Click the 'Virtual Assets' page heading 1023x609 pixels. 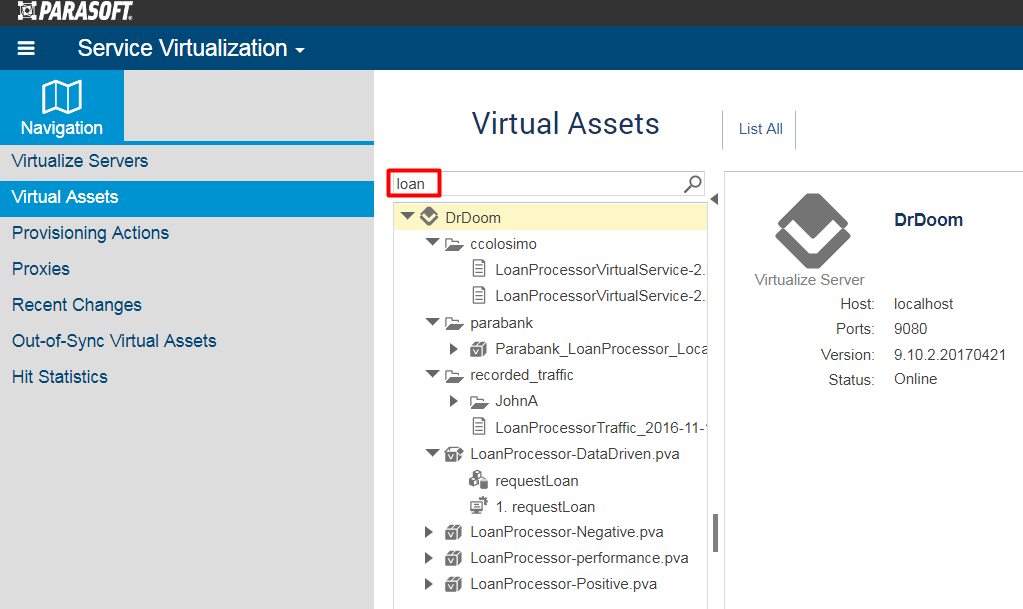click(x=566, y=124)
